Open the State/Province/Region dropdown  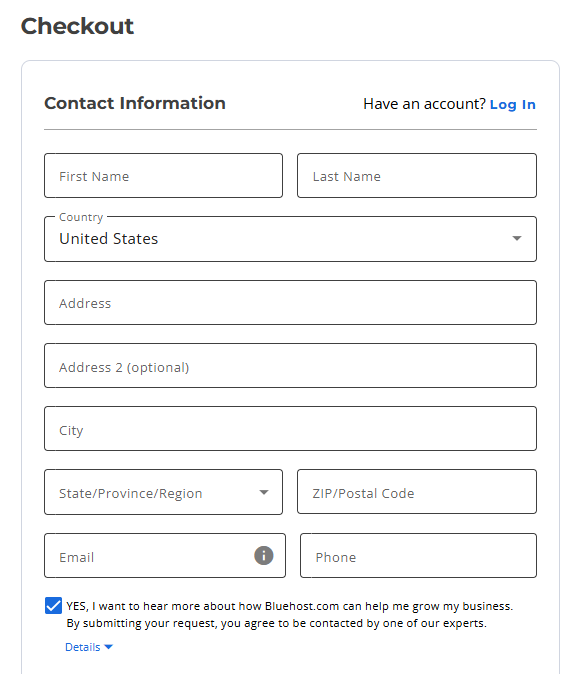[x=163, y=492]
